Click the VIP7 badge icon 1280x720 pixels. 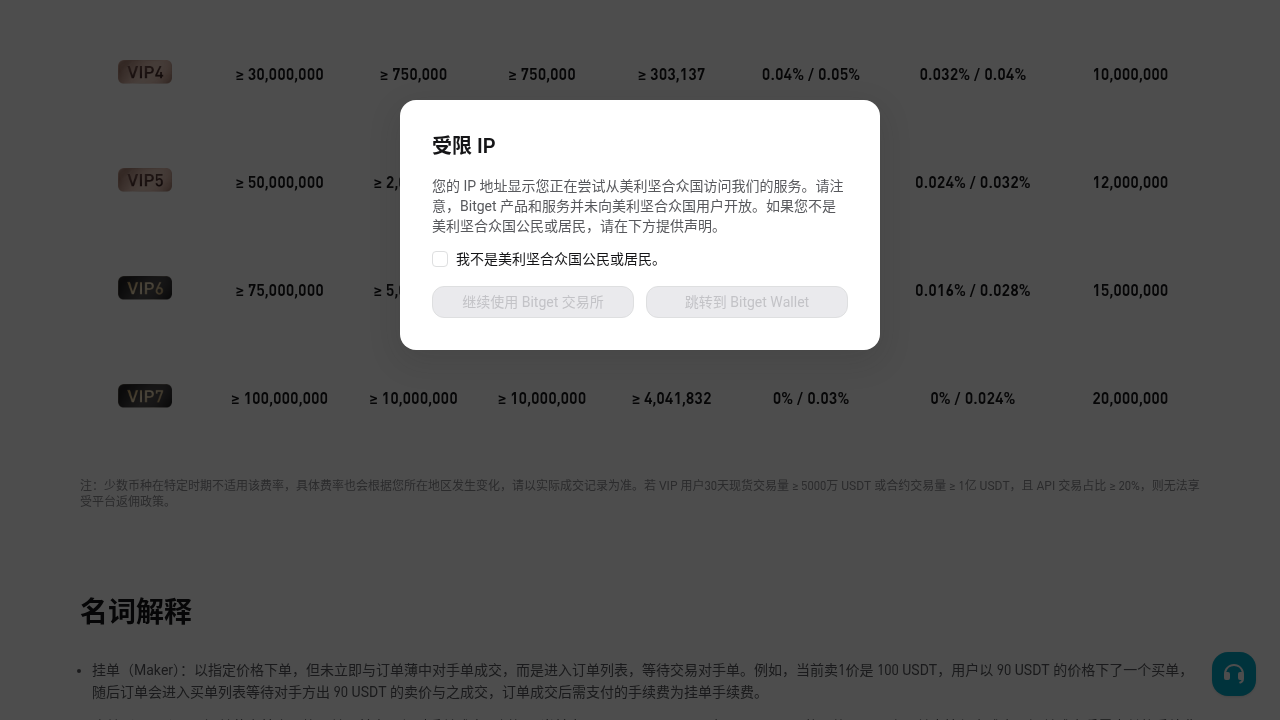[x=145, y=396]
